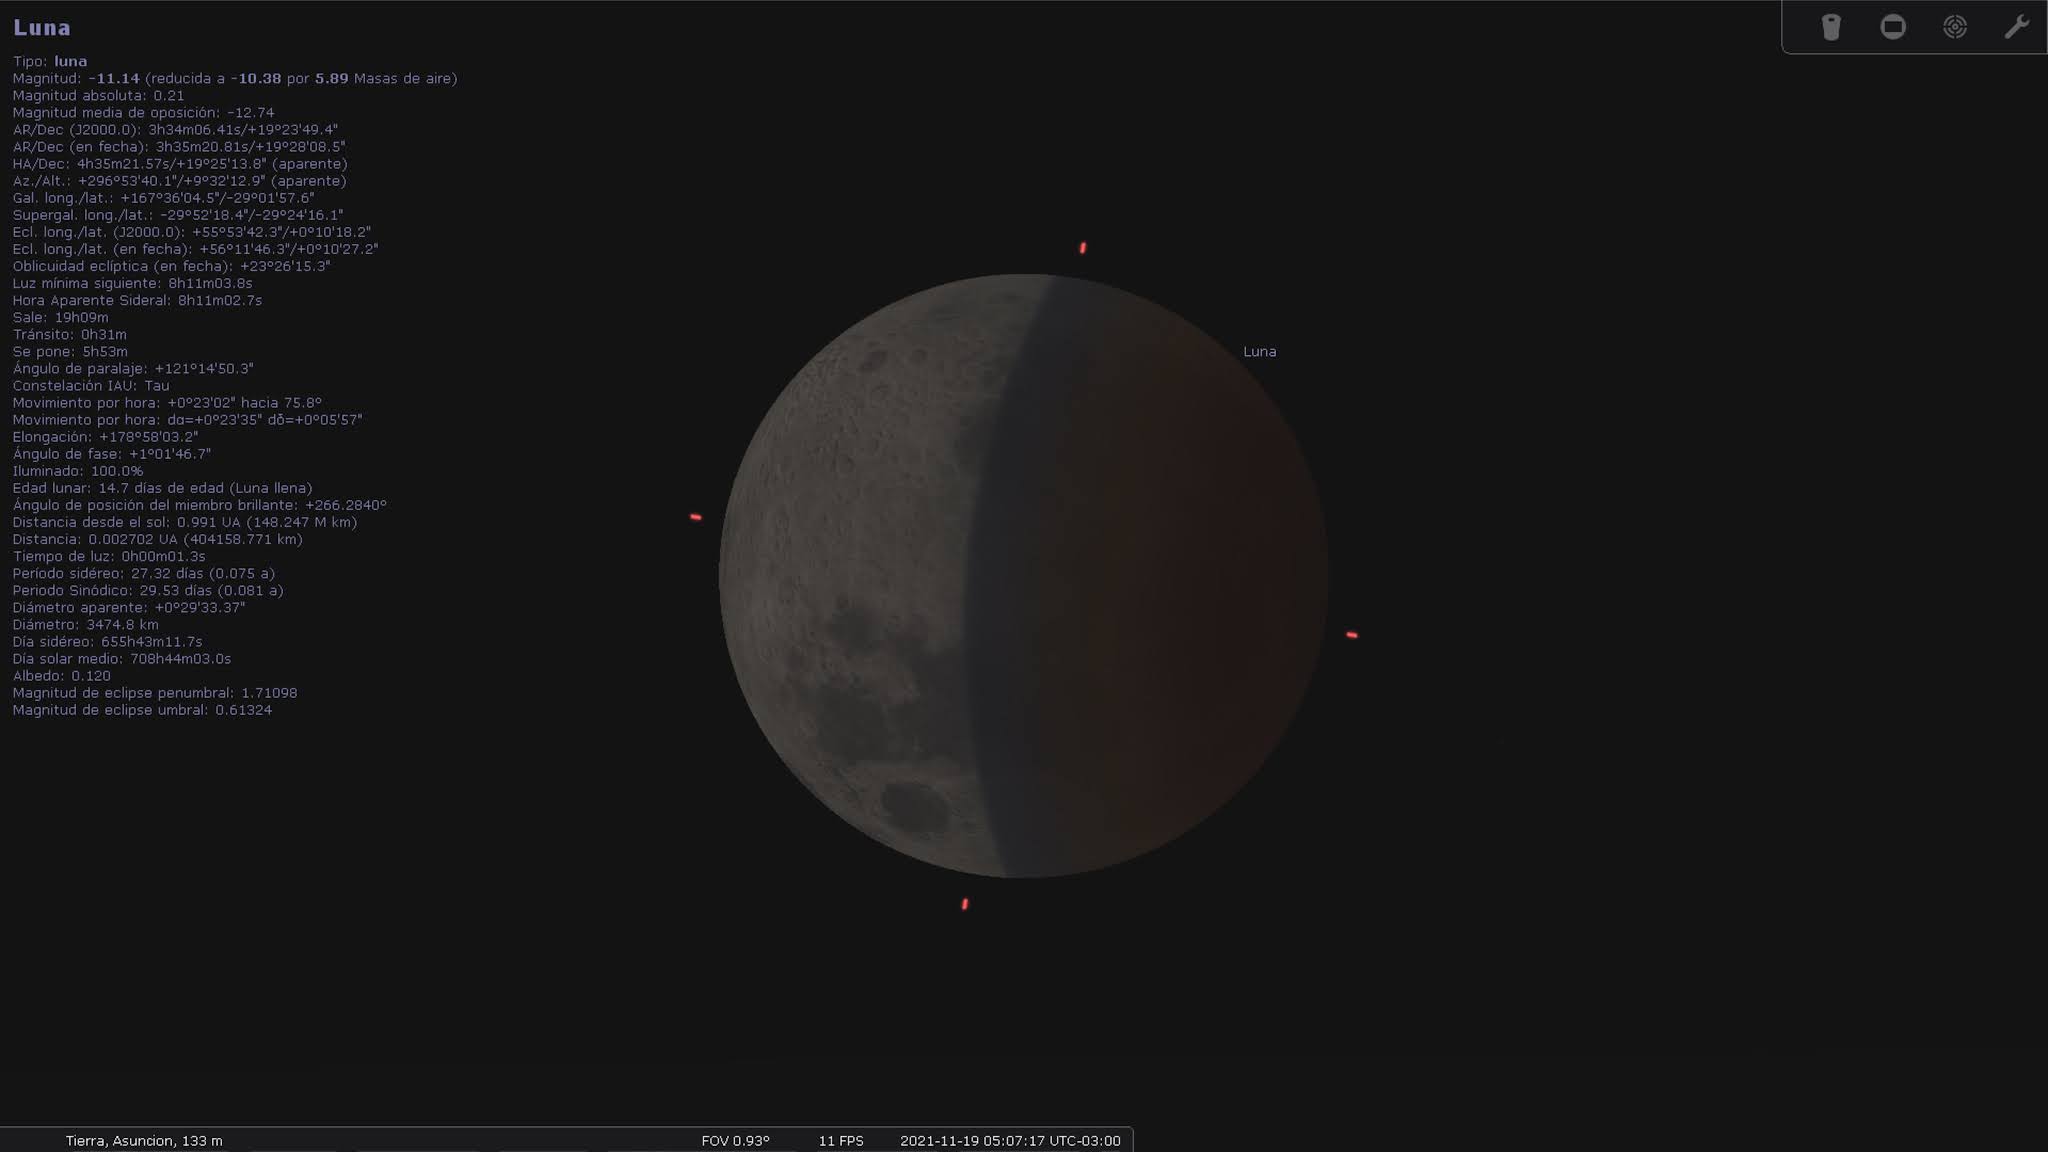Click the FOV 0.93° readout
This screenshot has width=2048, height=1152.
click(735, 1141)
